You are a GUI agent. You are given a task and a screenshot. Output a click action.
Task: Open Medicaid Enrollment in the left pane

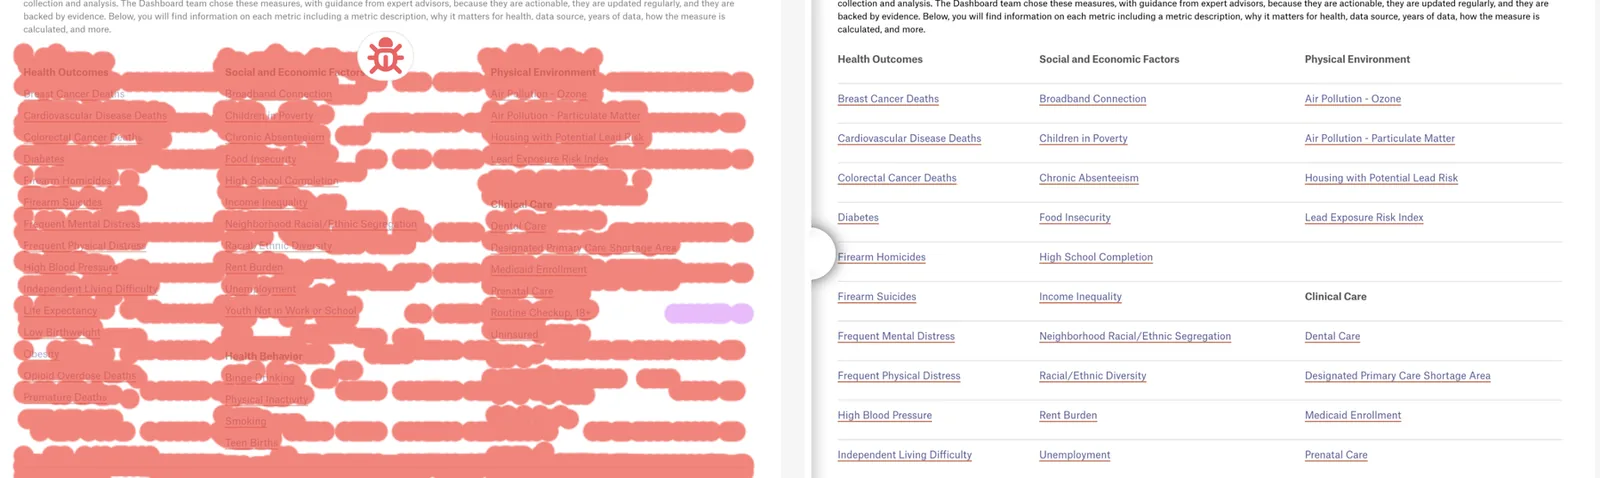[539, 270]
